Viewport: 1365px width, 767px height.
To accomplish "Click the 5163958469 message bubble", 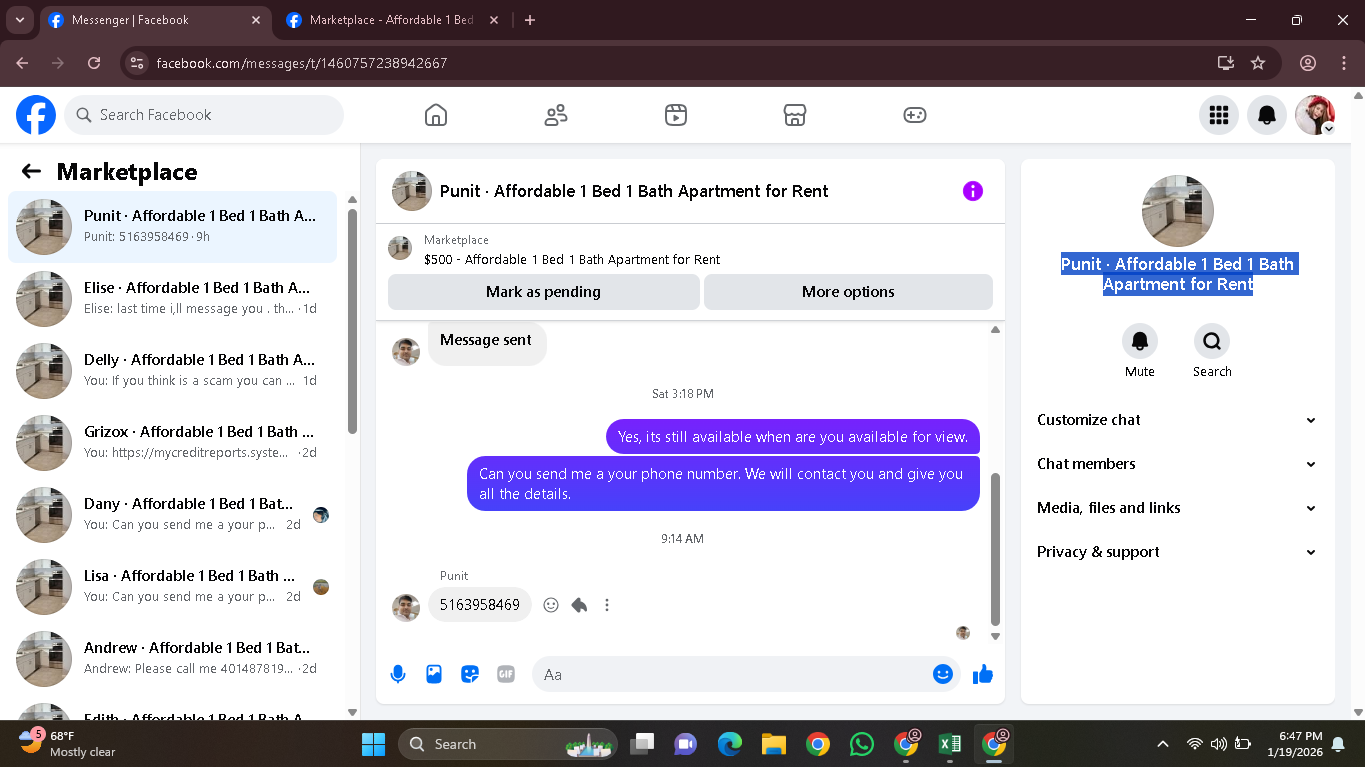I will (x=480, y=605).
